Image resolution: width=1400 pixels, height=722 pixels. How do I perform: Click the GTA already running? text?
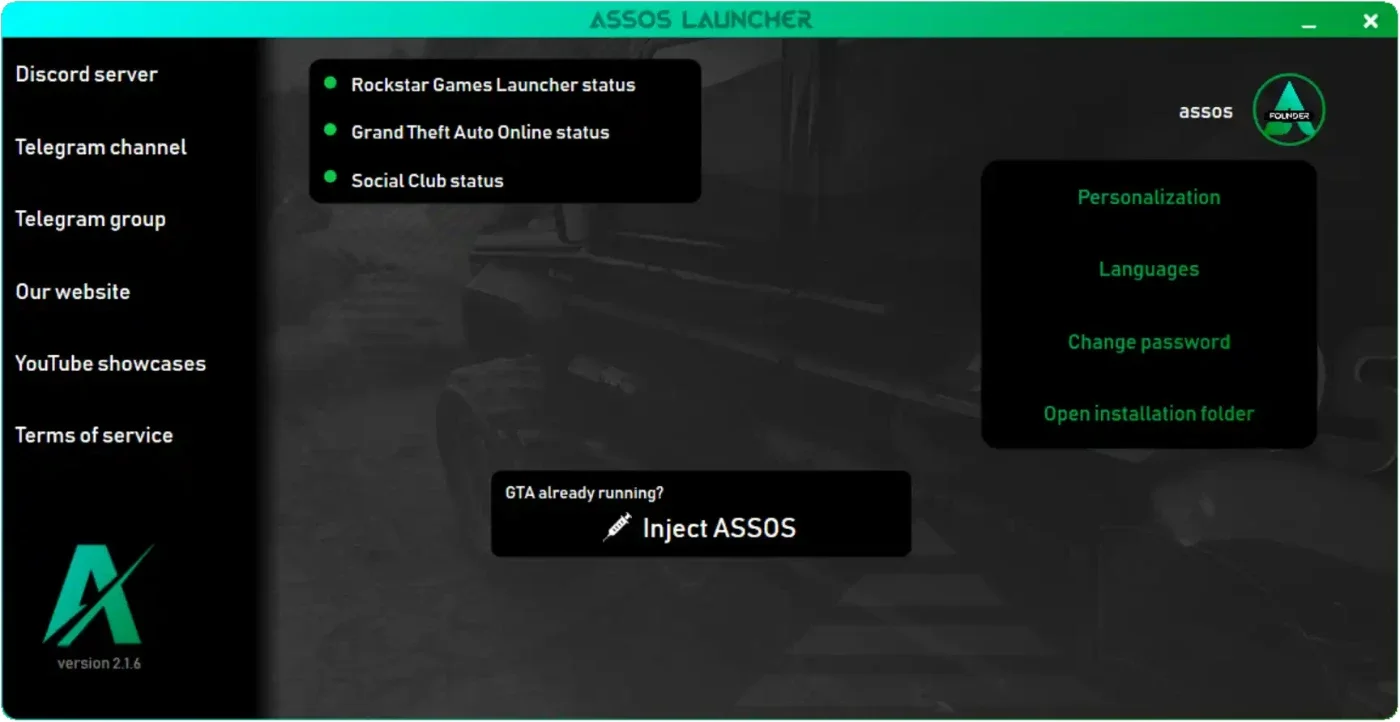coord(584,493)
